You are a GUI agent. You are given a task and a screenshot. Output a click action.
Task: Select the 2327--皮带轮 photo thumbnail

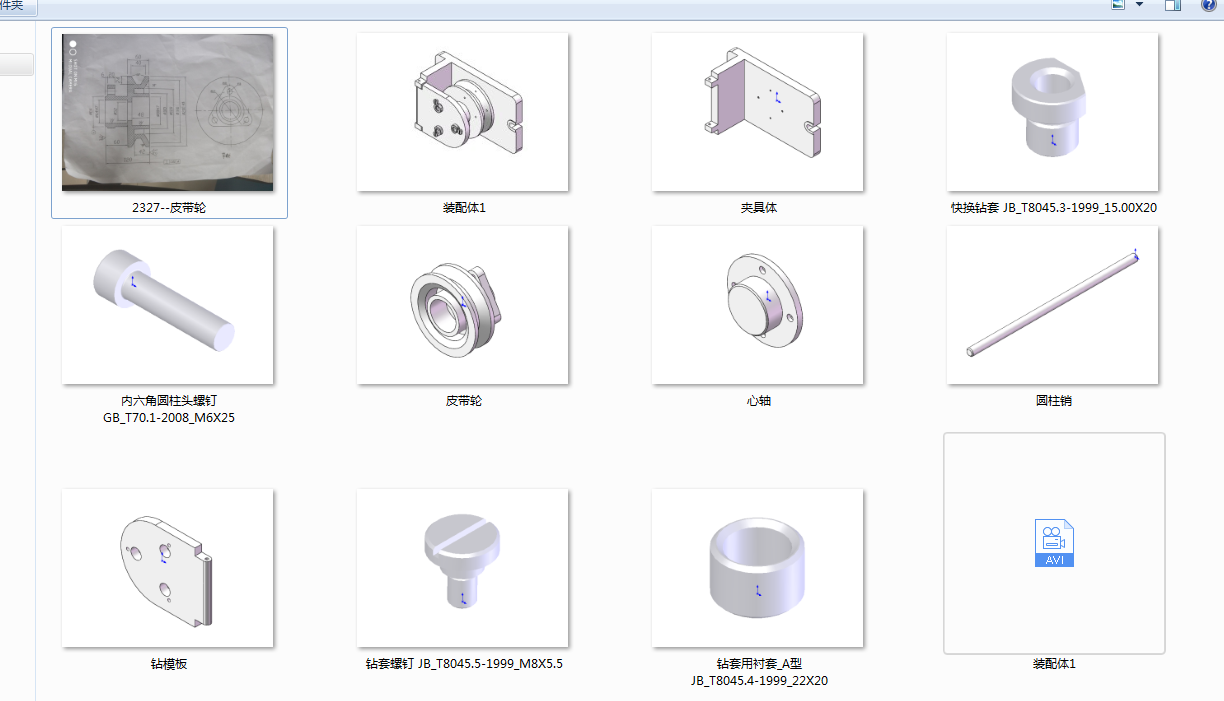click(168, 112)
